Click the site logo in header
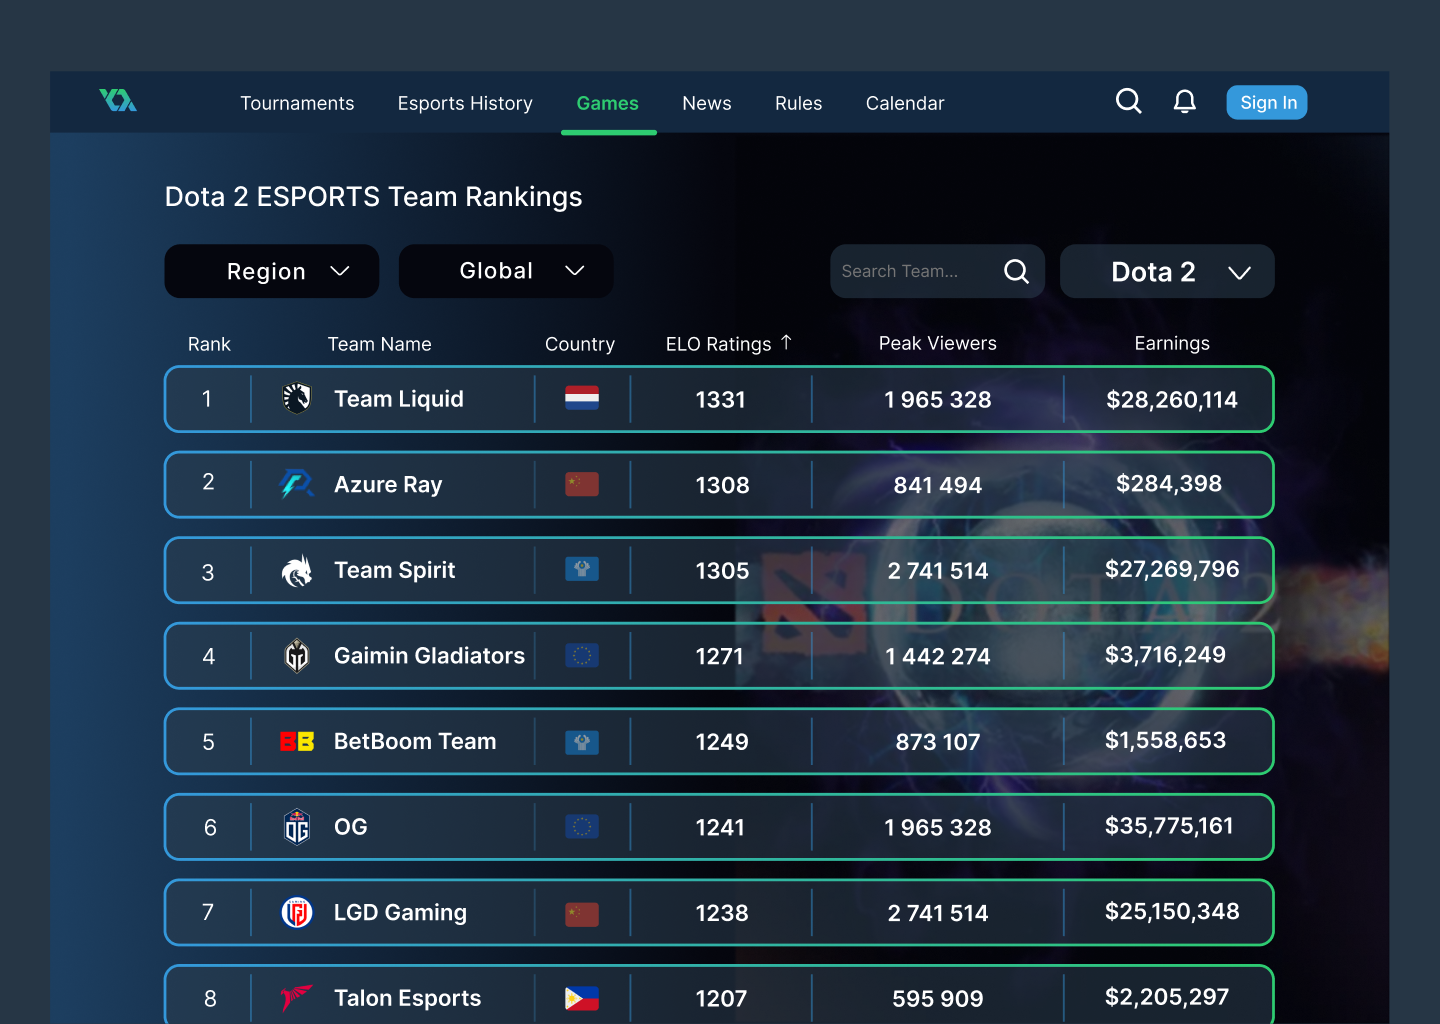The width and height of the screenshot is (1440, 1024). (x=118, y=100)
